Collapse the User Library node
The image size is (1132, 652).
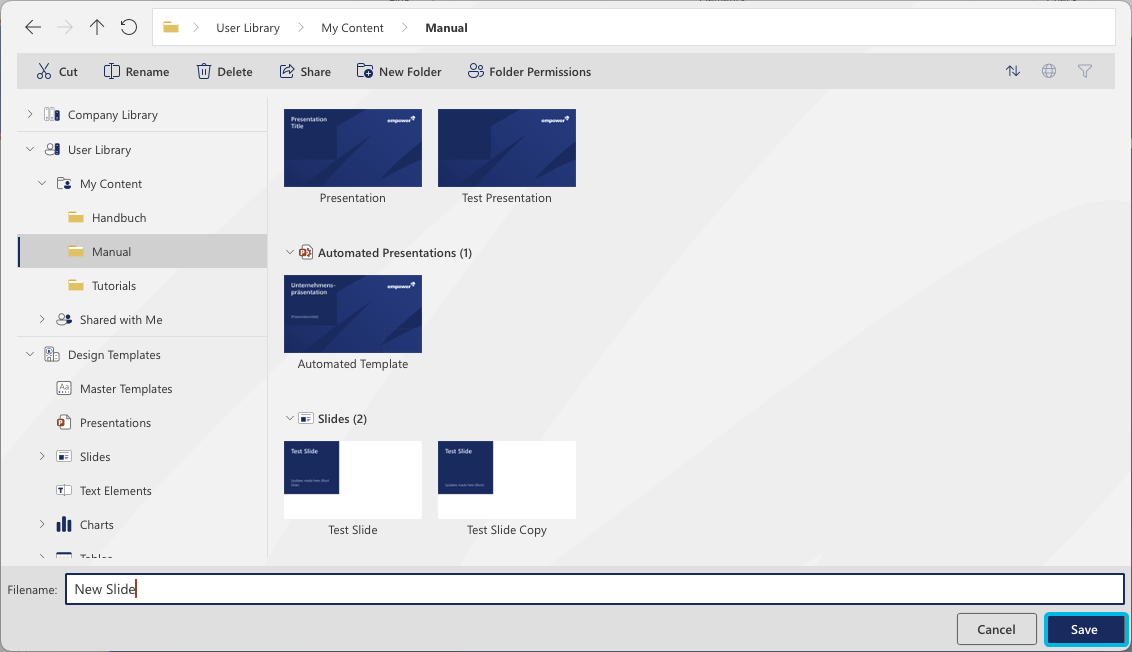[x=30, y=149]
